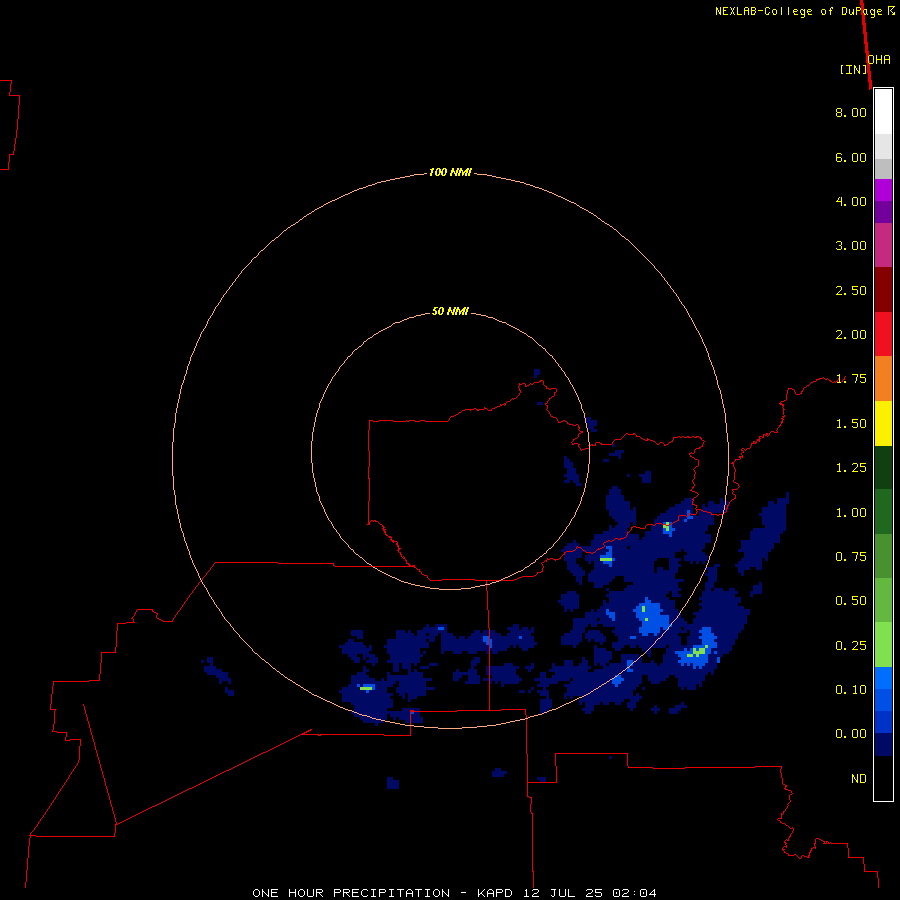Click the 1.00 legend value
900x900 pixels.
pos(851,513)
